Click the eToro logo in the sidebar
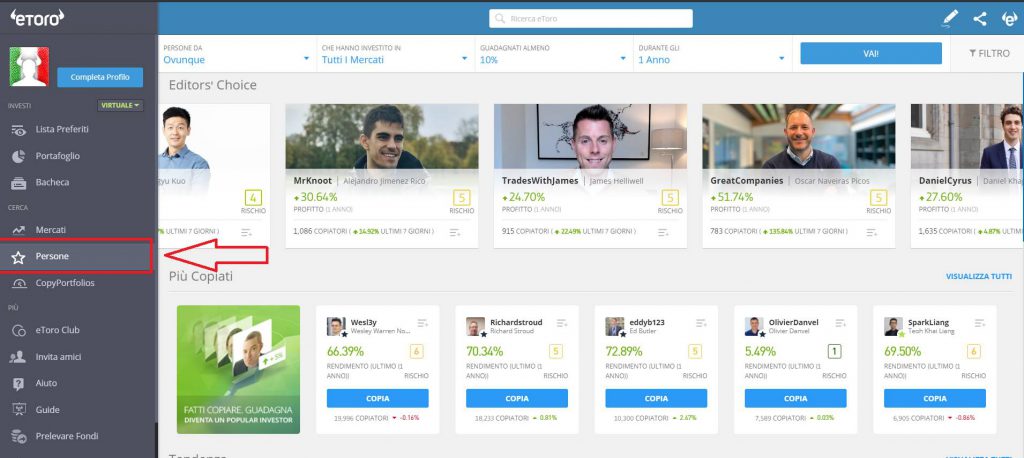The width and height of the screenshot is (1024, 458). click(37, 18)
